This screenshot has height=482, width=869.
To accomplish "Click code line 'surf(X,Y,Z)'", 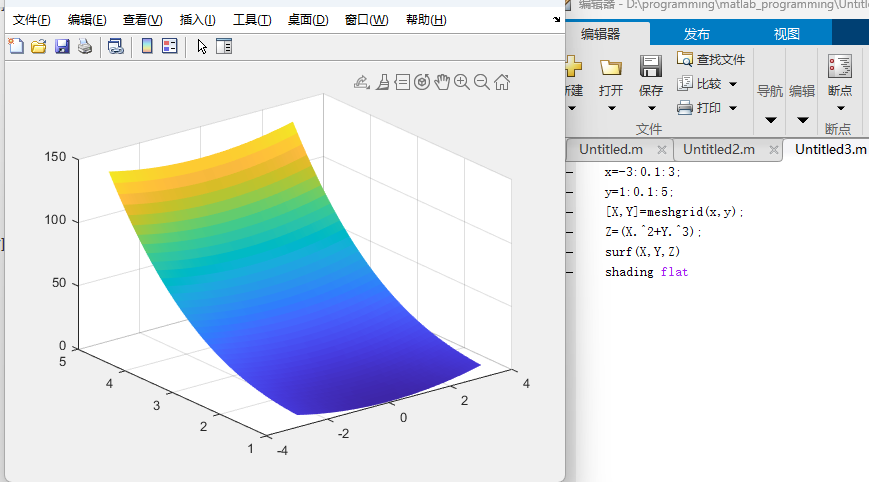I will pyautogui.click(x=642, y=252).
